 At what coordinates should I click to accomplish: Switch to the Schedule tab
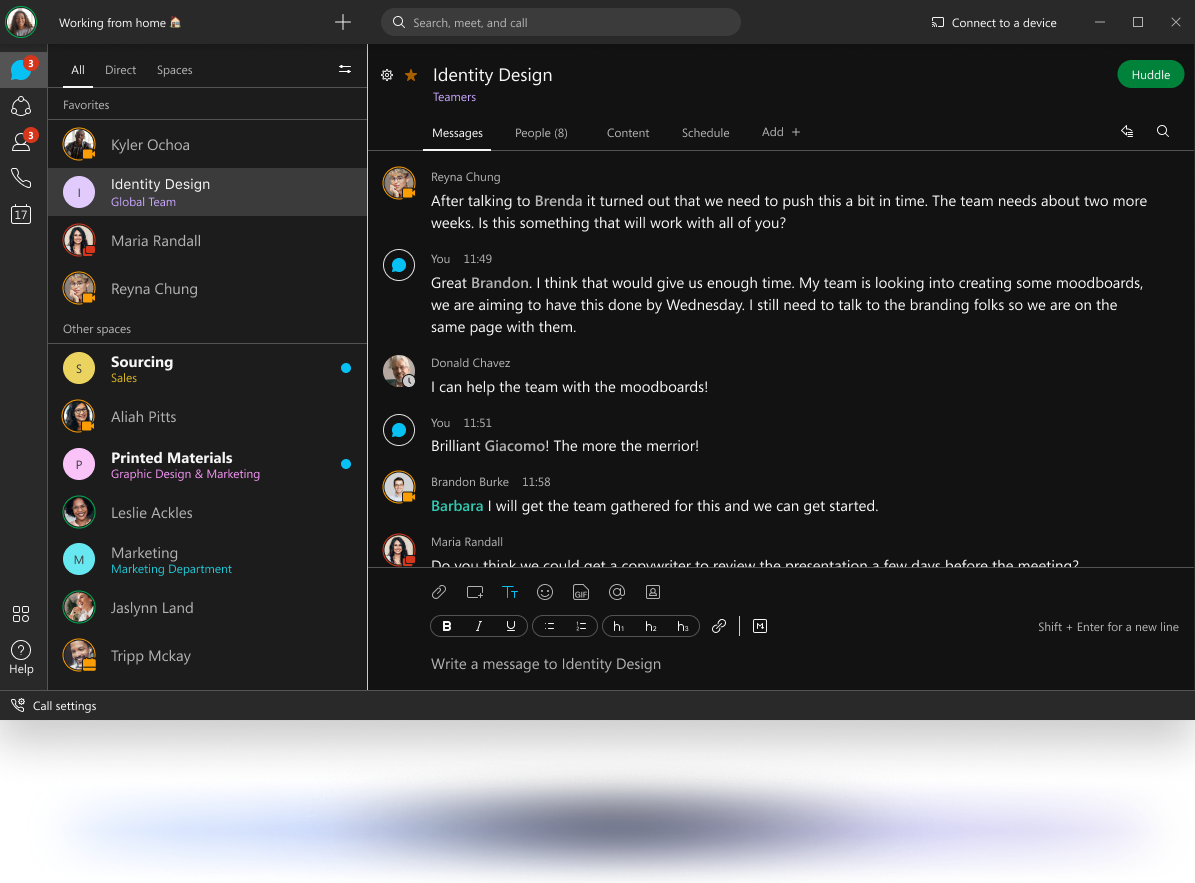pyautogui.click(x=706, y=133)
